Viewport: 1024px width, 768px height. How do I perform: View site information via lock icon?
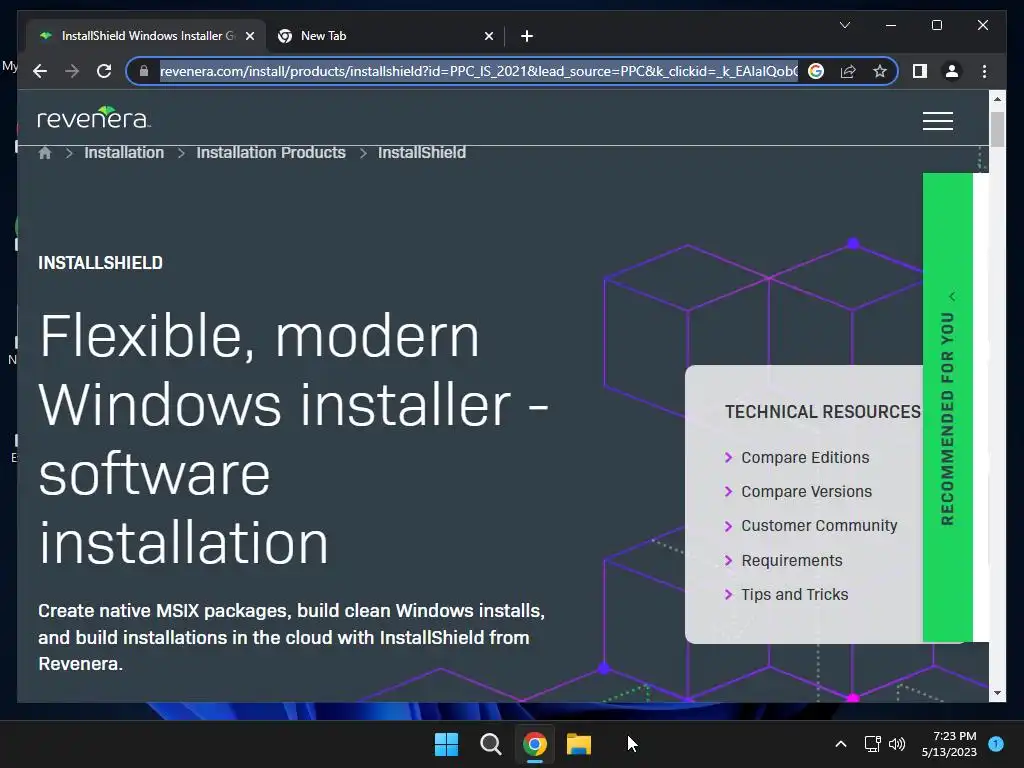[x=144, y=71]
